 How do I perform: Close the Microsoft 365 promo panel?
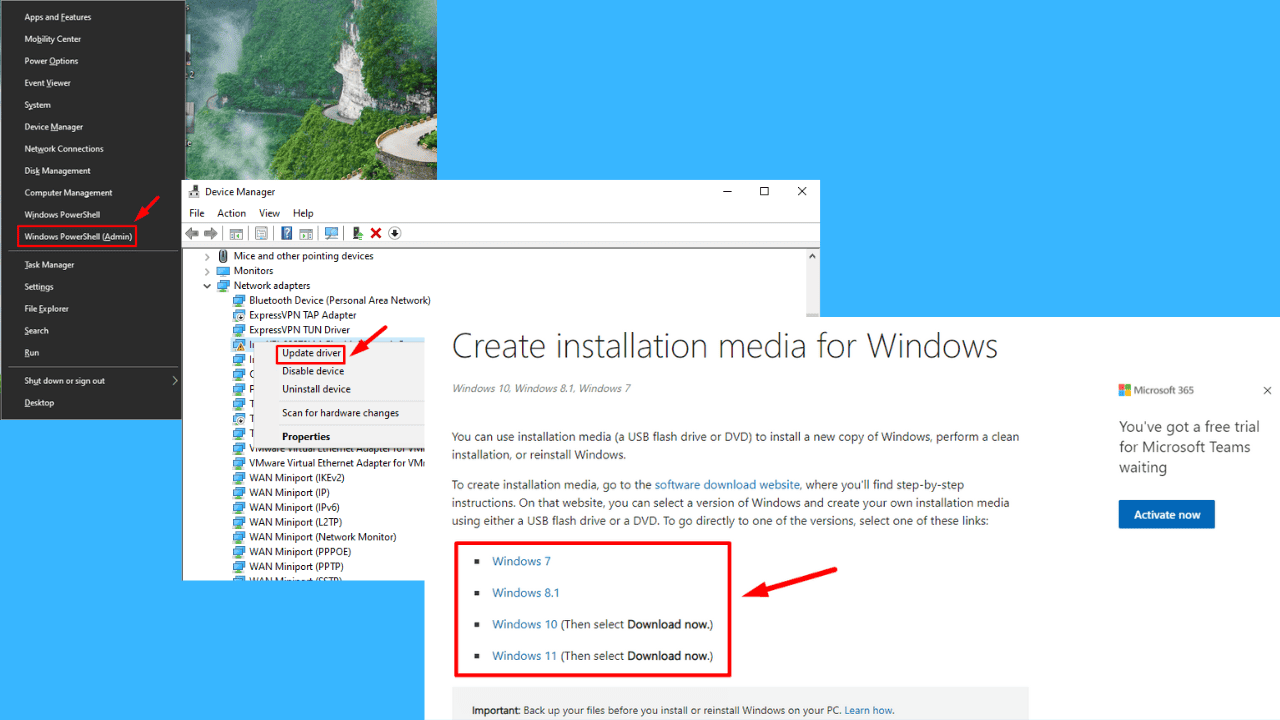1267,390
